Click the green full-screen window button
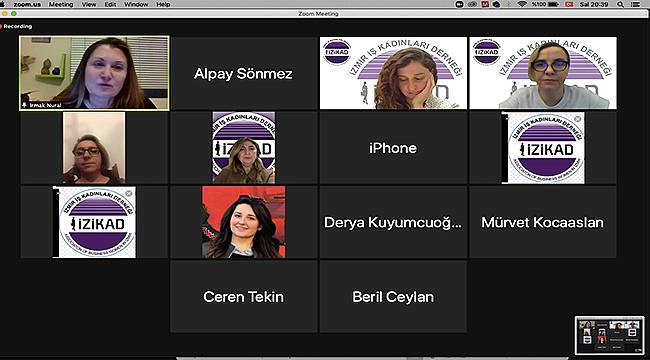 pos(14,14)
